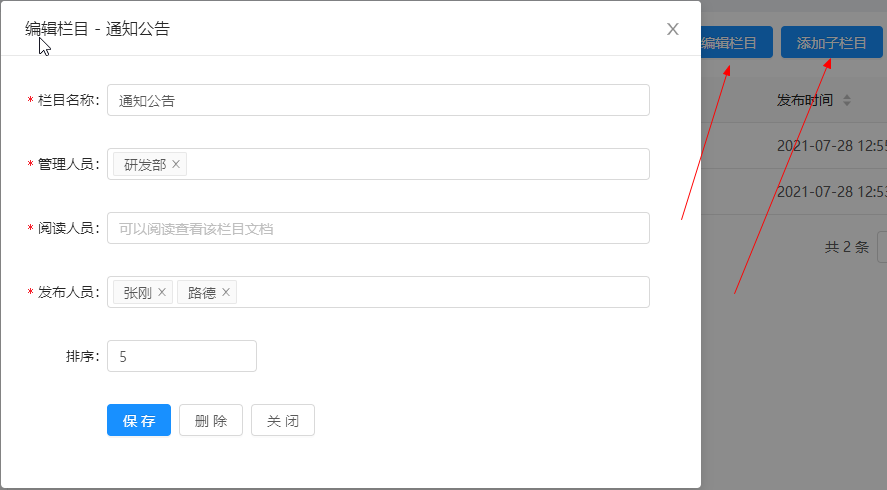Select the 路德 tag in 发布人员

click(202, 293)
